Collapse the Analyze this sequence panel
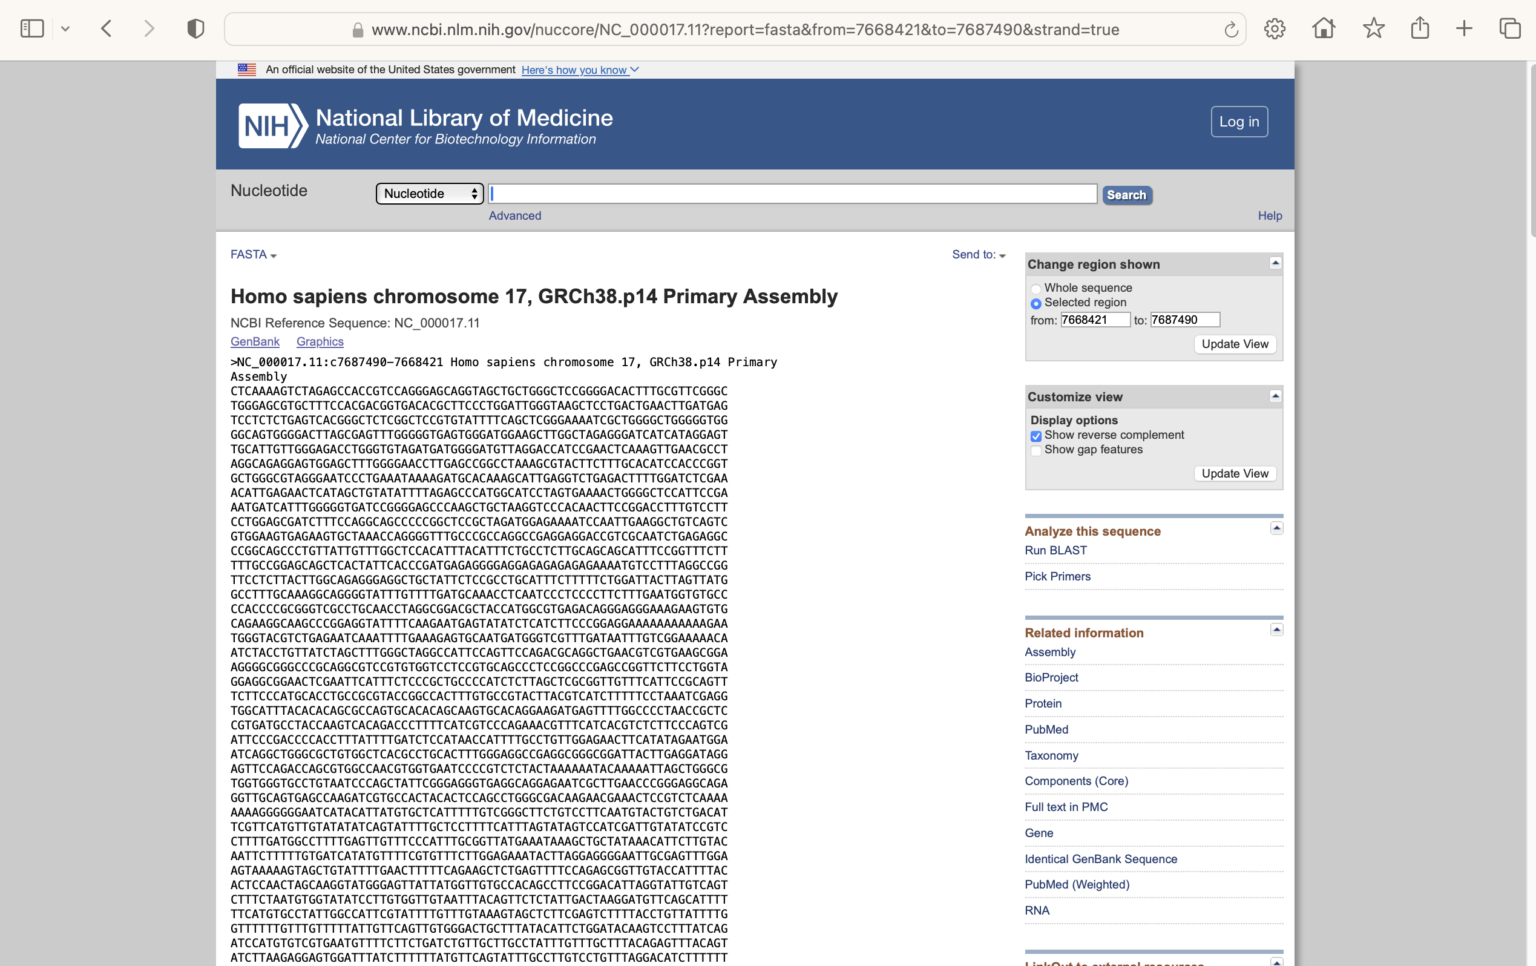Image resolution: width=1536 pixels, height=966 pixels. 1277,527
